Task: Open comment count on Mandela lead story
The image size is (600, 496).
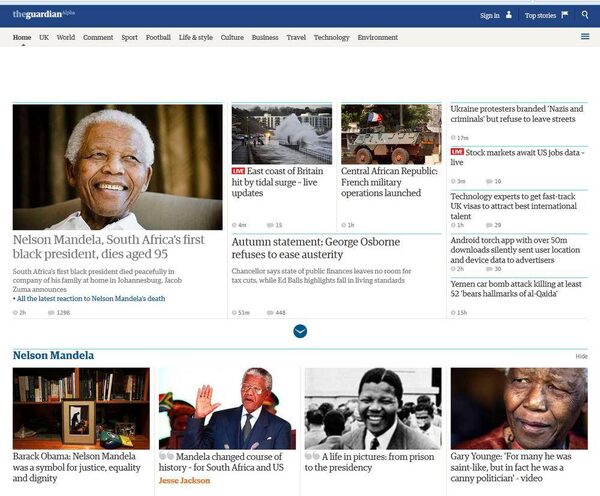Action: pyautogui.click(x=58, y=313)
